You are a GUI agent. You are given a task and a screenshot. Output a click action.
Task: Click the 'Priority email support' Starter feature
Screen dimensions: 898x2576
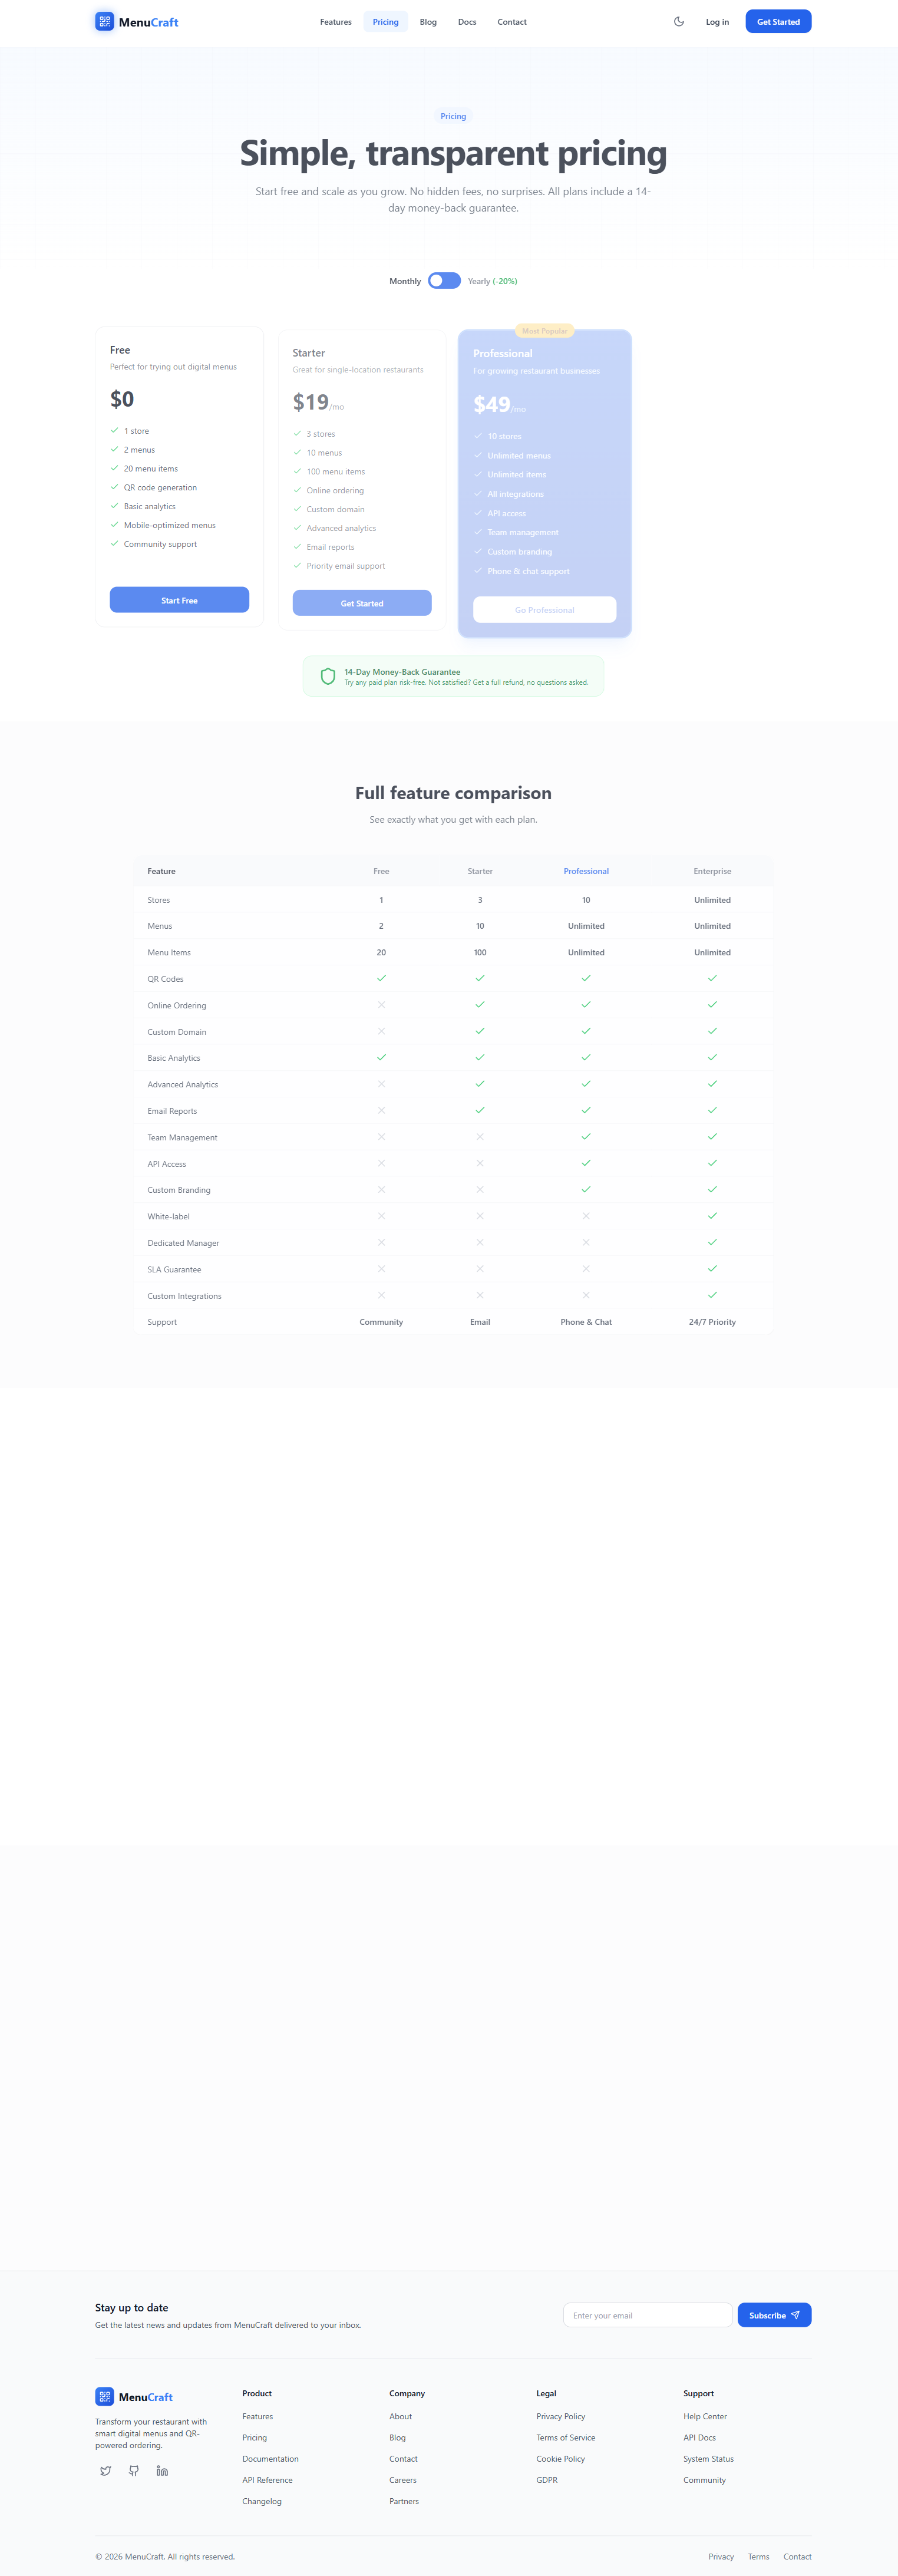point(346,566)
